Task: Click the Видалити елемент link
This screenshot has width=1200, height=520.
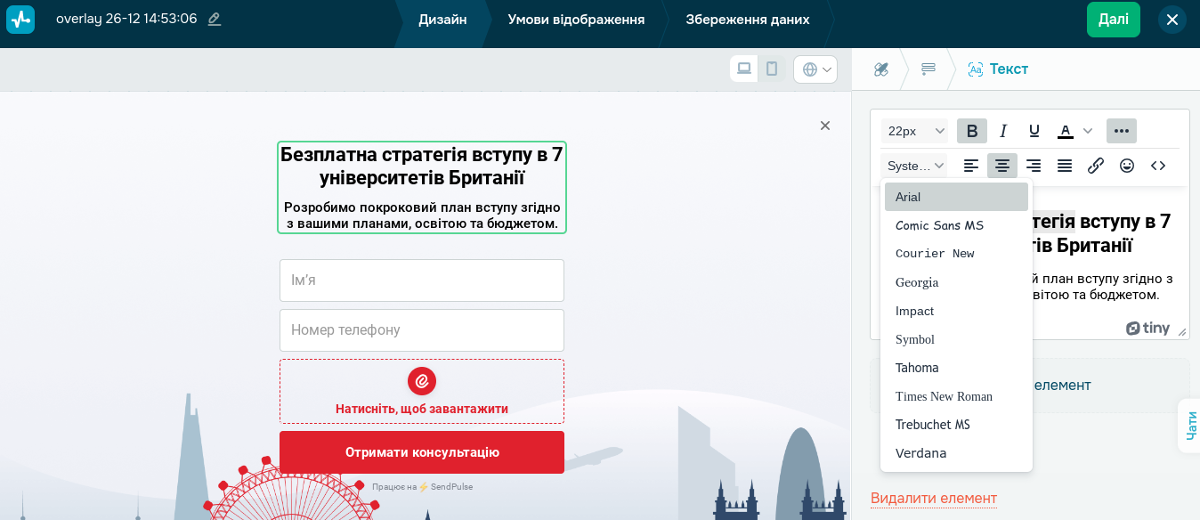Action: click(933, 498)
